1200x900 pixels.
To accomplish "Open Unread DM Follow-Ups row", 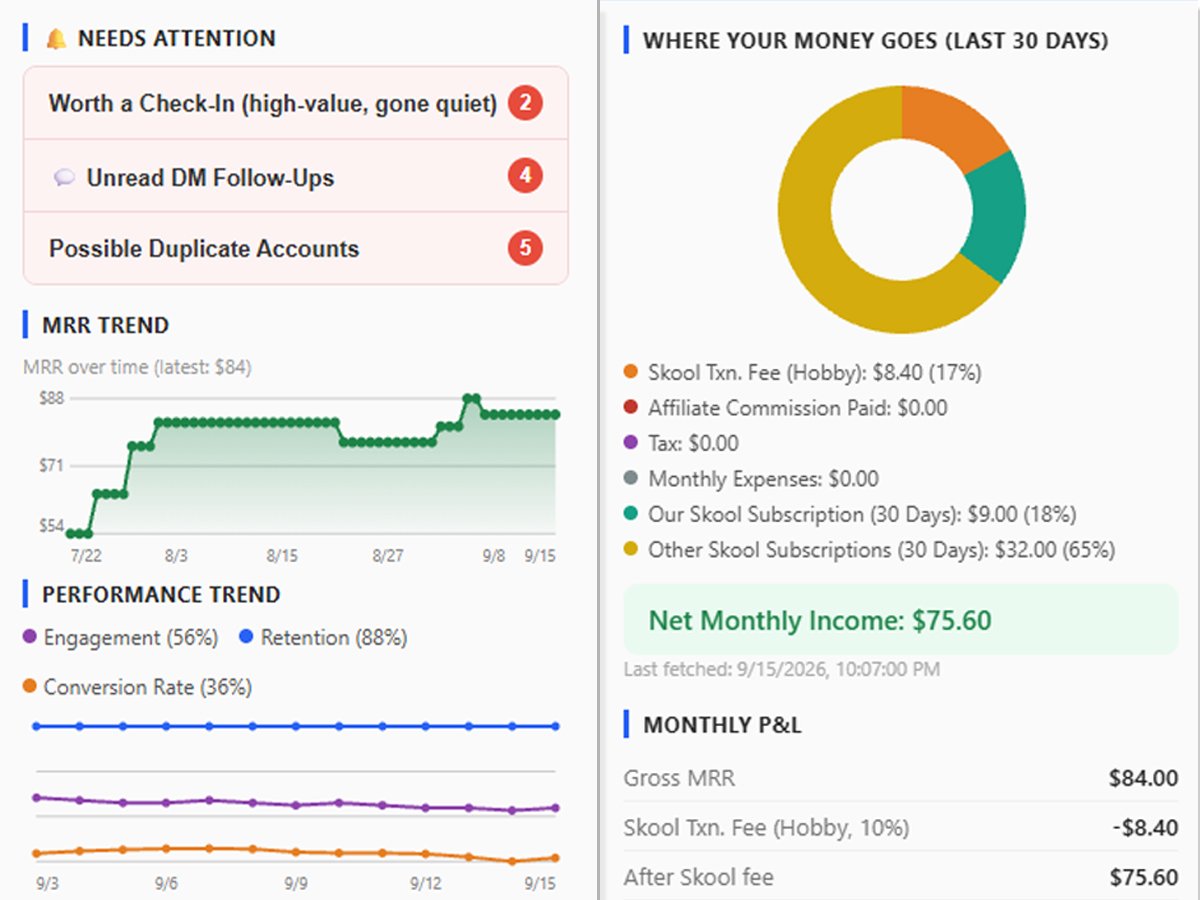I will pos(296,176).
